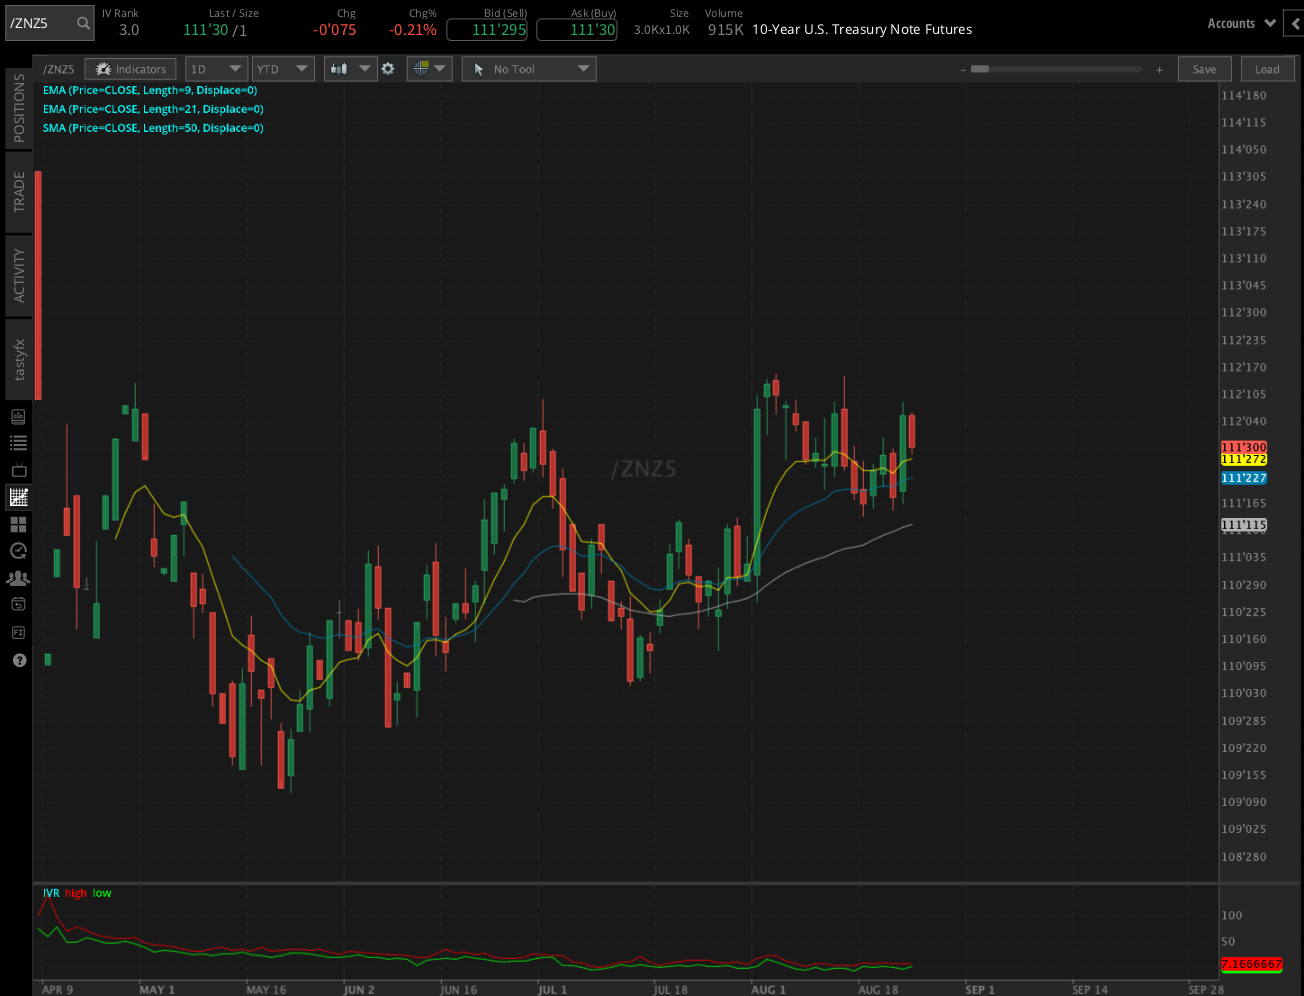Click the Bid (Sell) 111'295 price button
The height and width of the screenshot is (996, 1304).
pyautogui.click(x=487, y=30)
